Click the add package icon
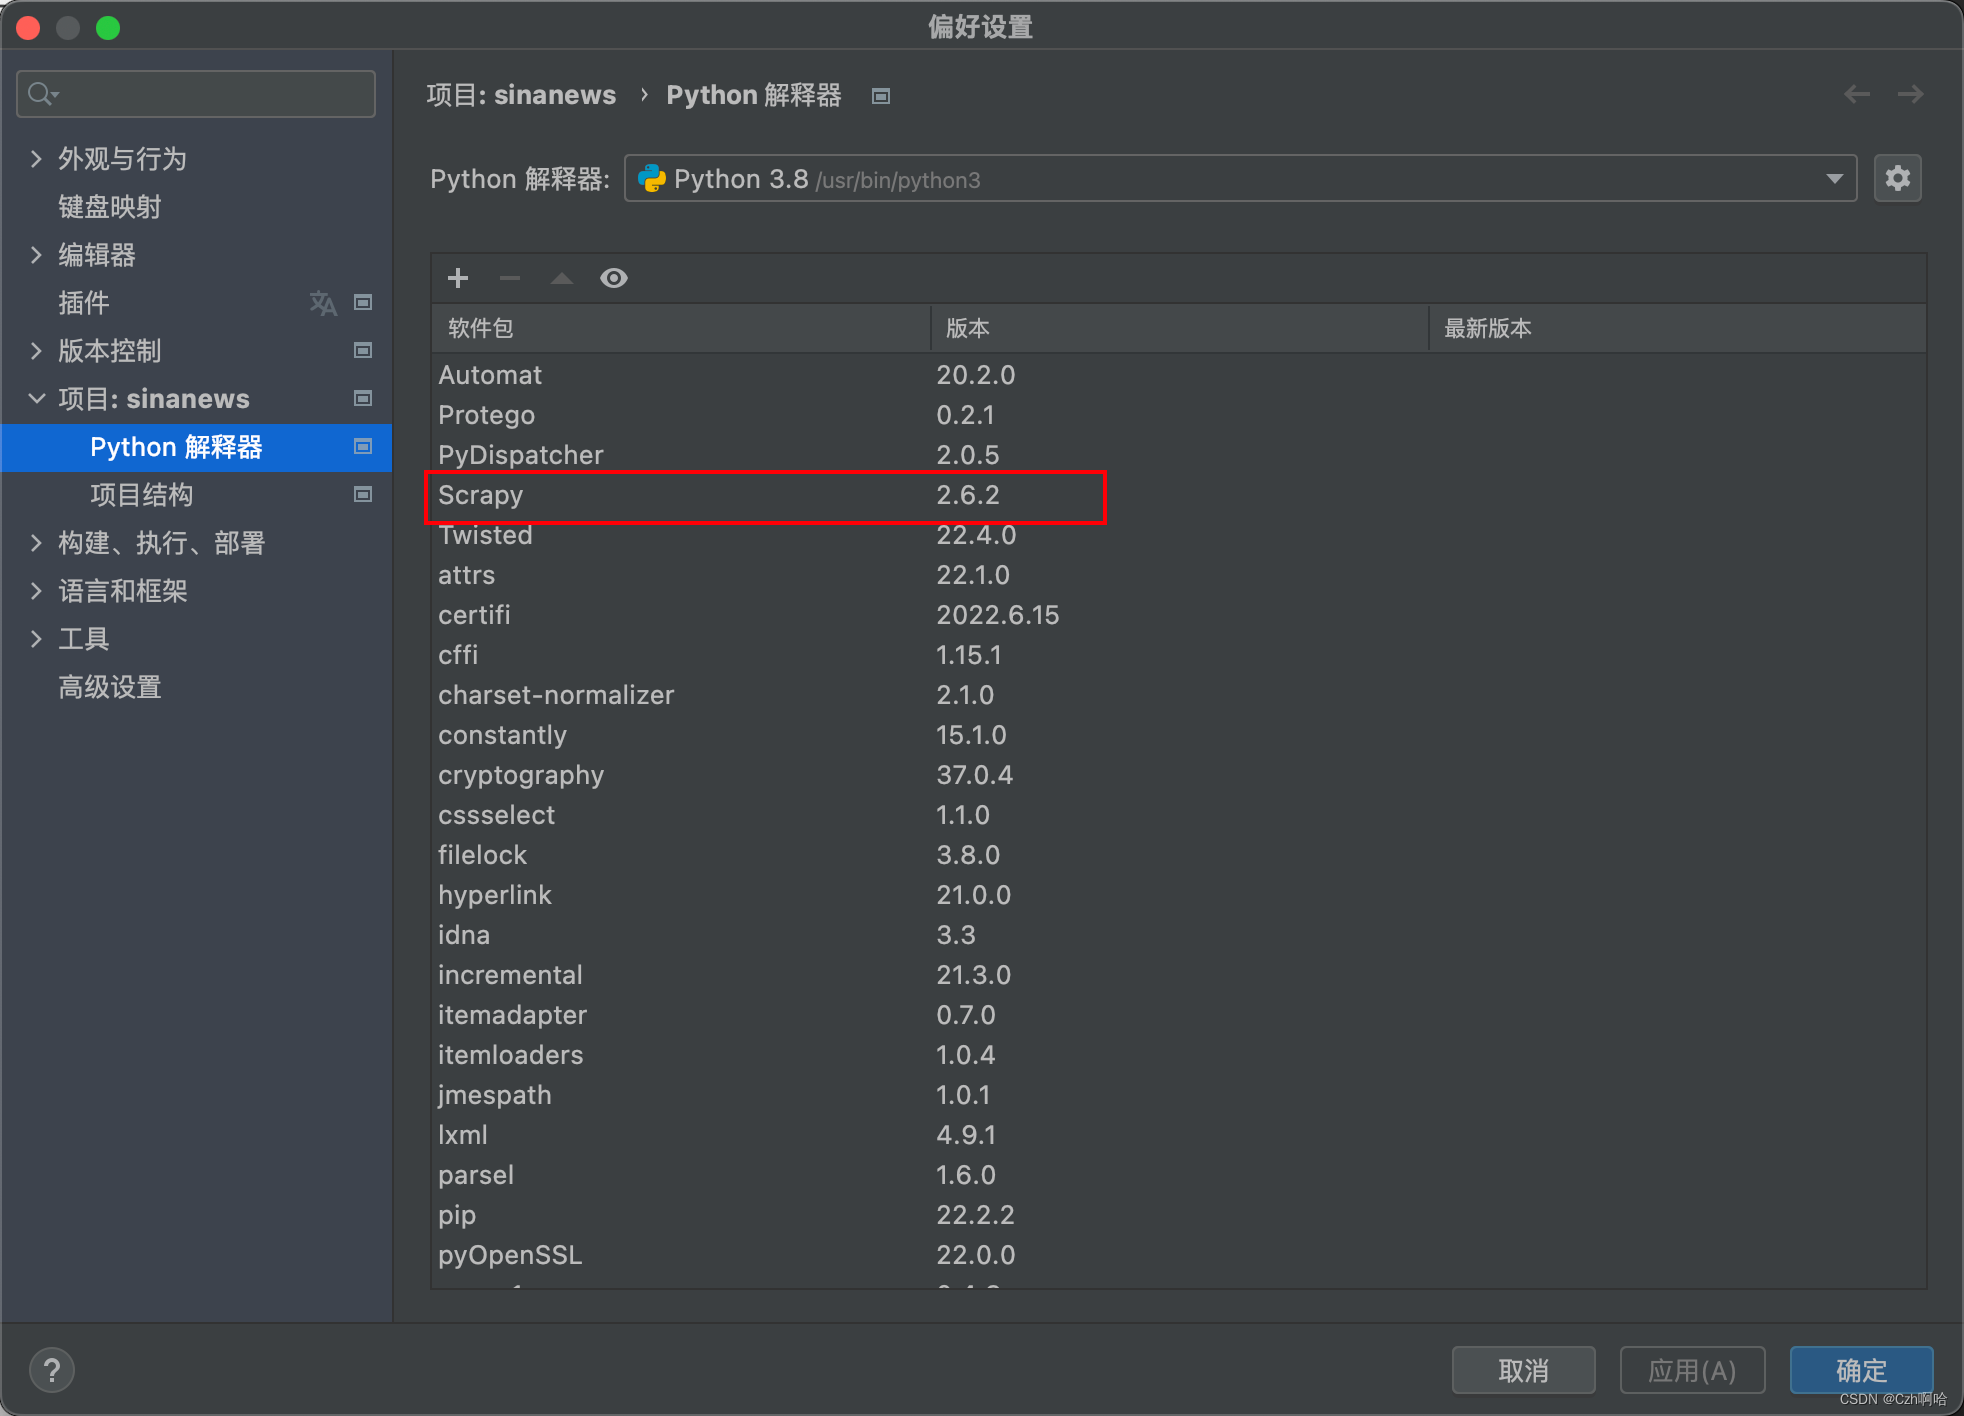This screenshot has width=1964, height=1416. (457, 277)
